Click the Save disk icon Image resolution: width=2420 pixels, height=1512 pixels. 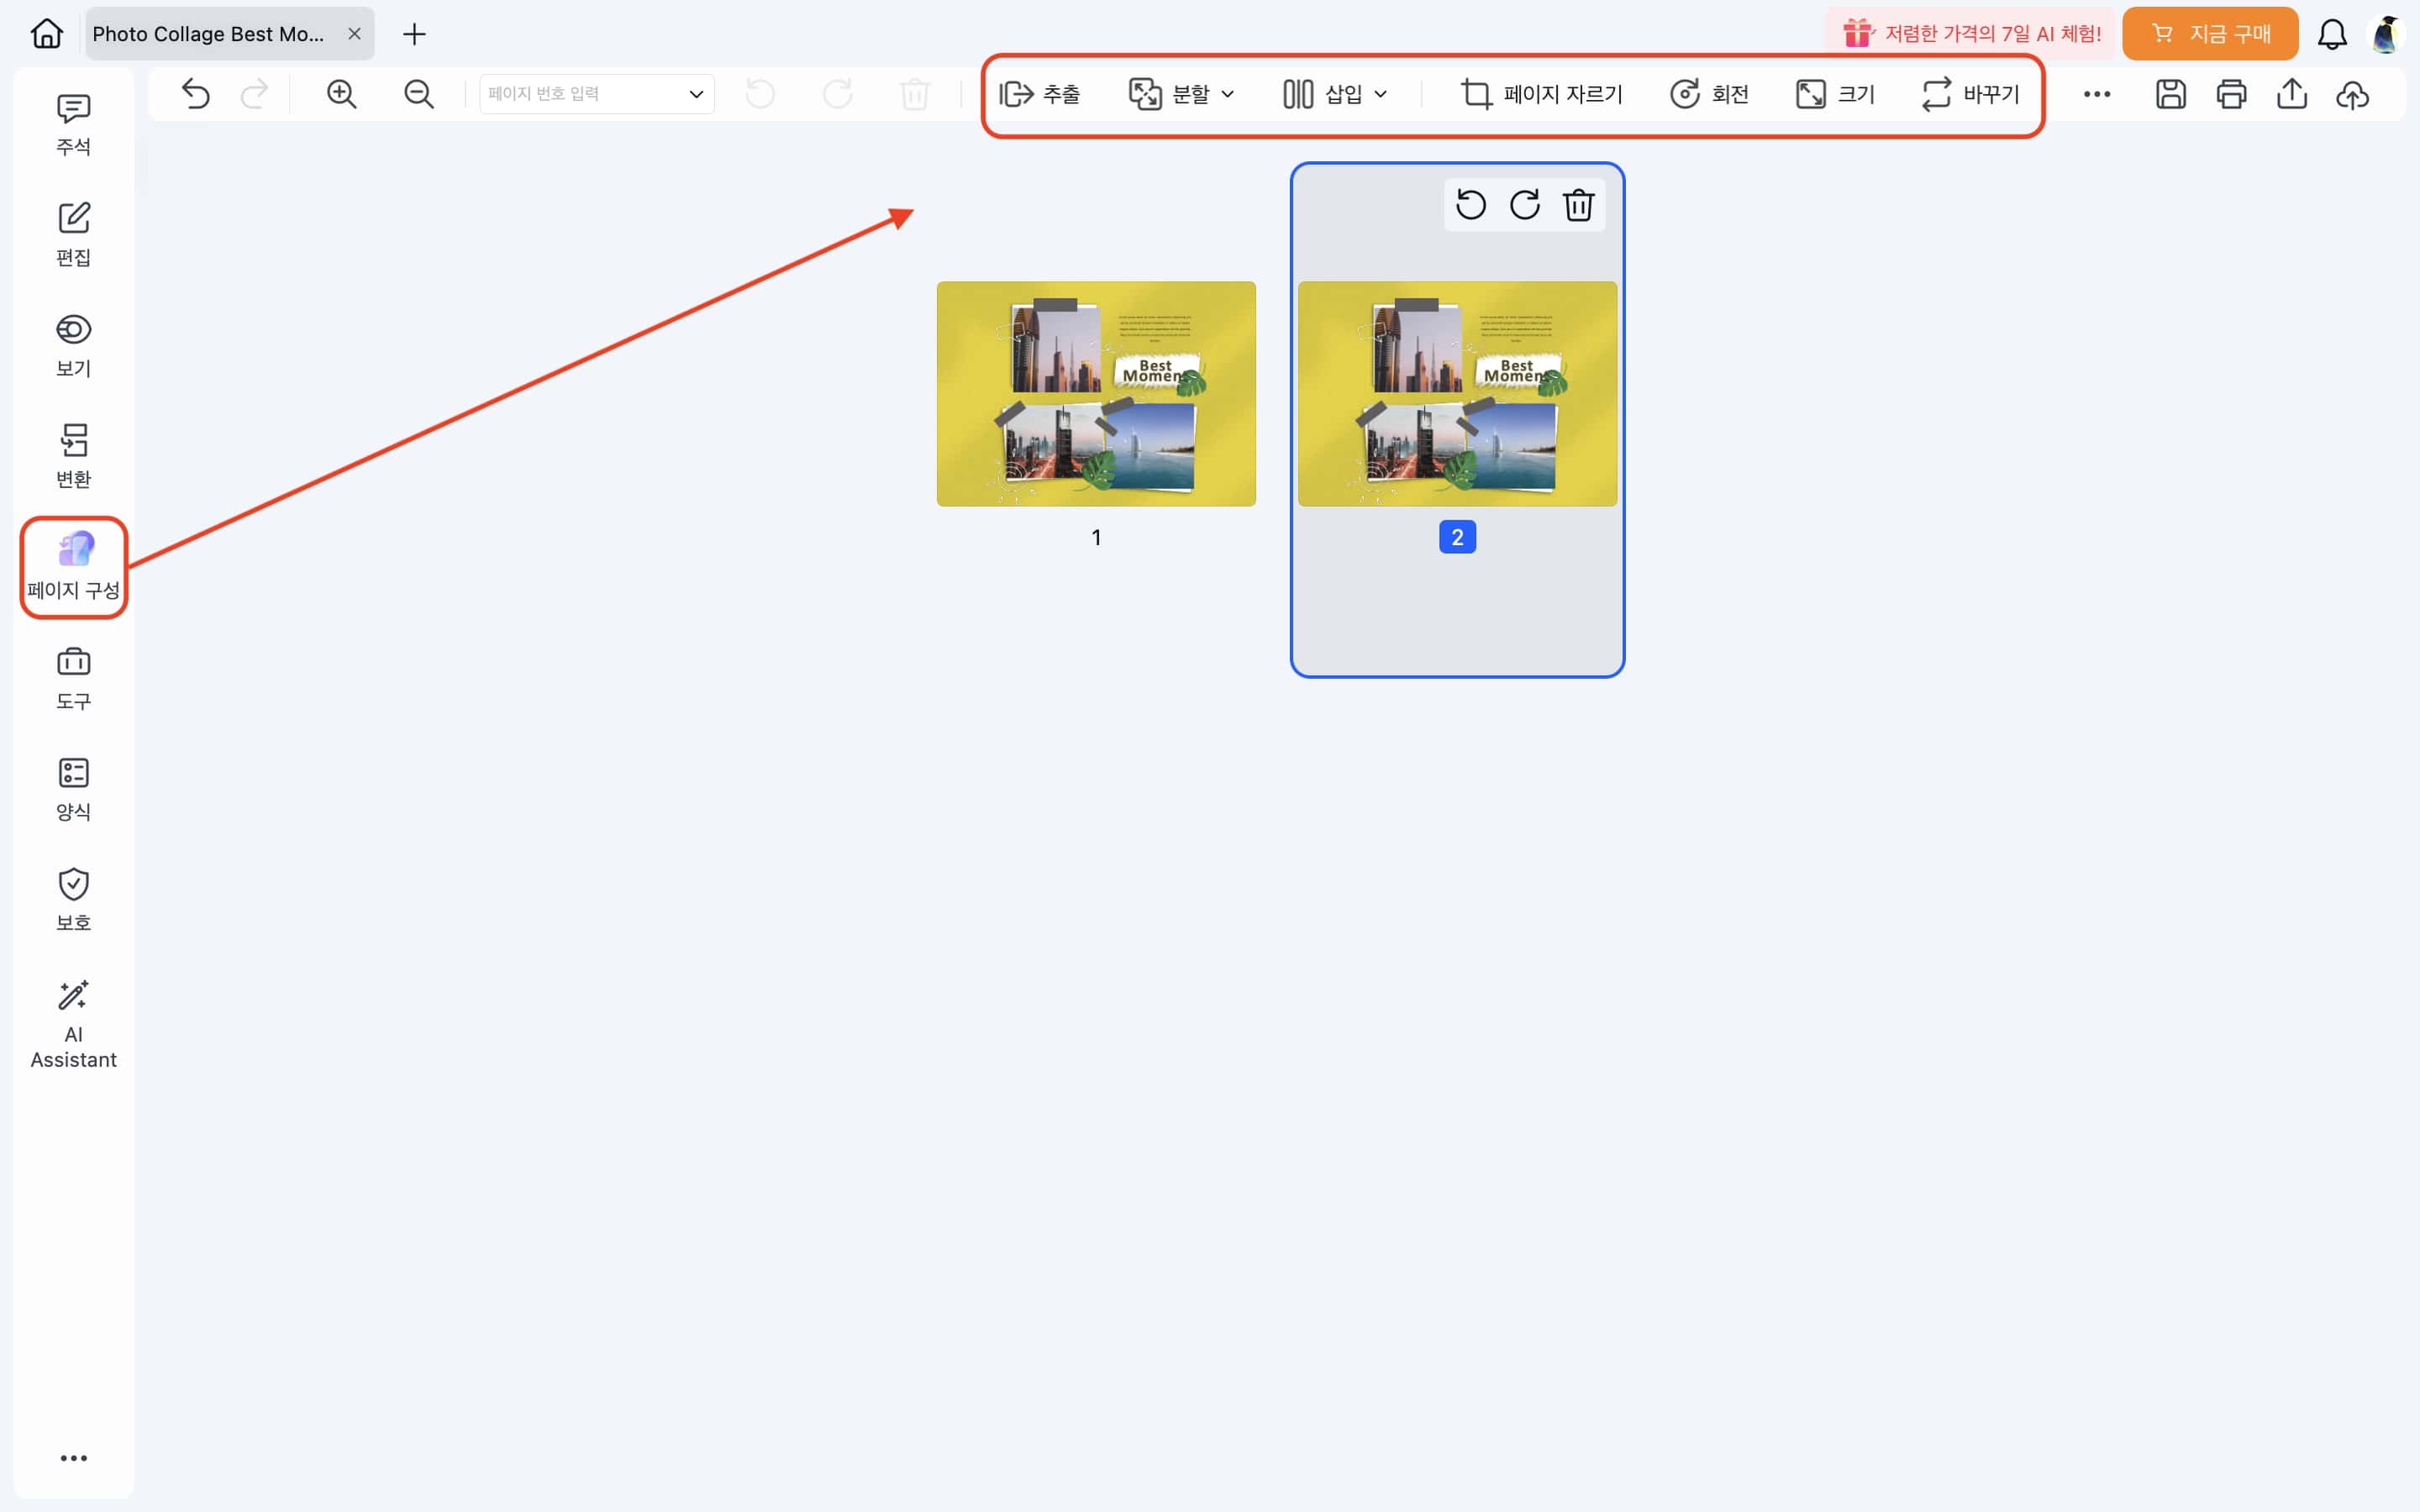click(x=2170, y=94)
